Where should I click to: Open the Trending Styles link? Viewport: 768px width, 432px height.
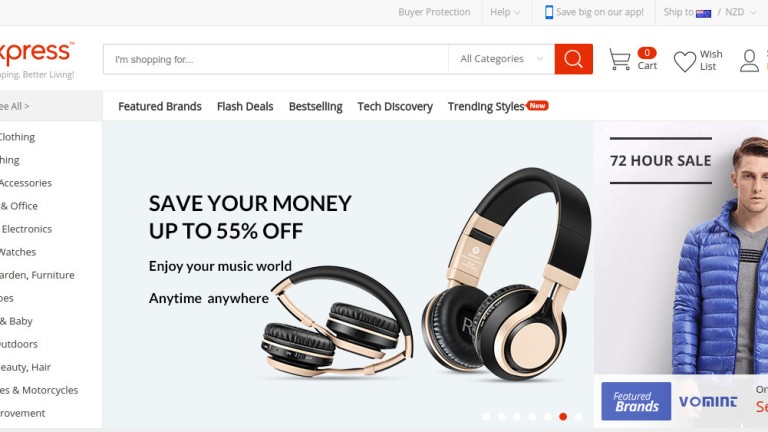tap(486, 107)
